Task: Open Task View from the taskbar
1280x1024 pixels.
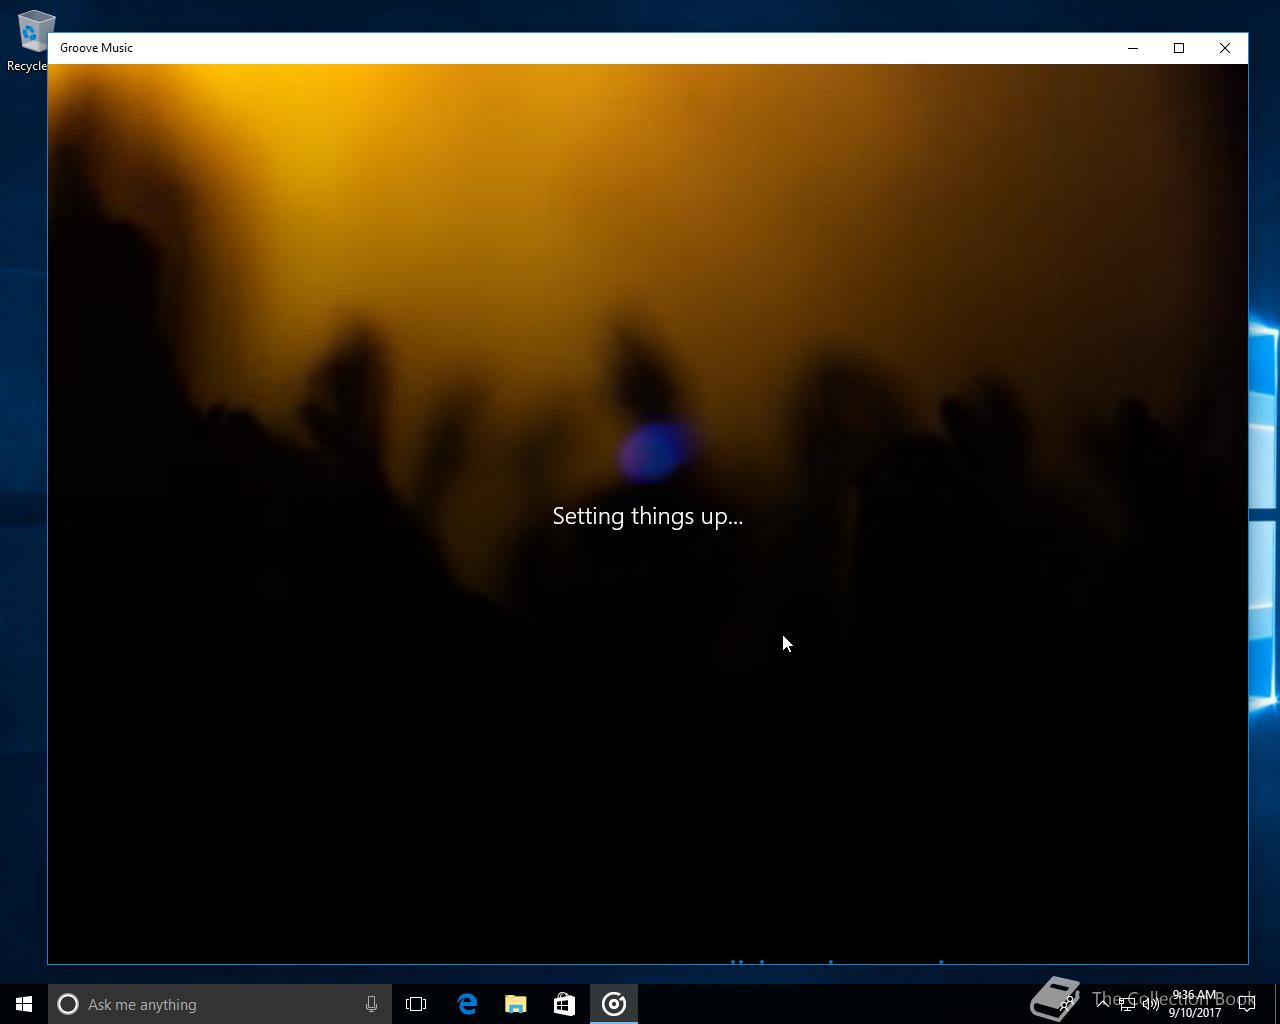Action: [x=416, y=1004]
